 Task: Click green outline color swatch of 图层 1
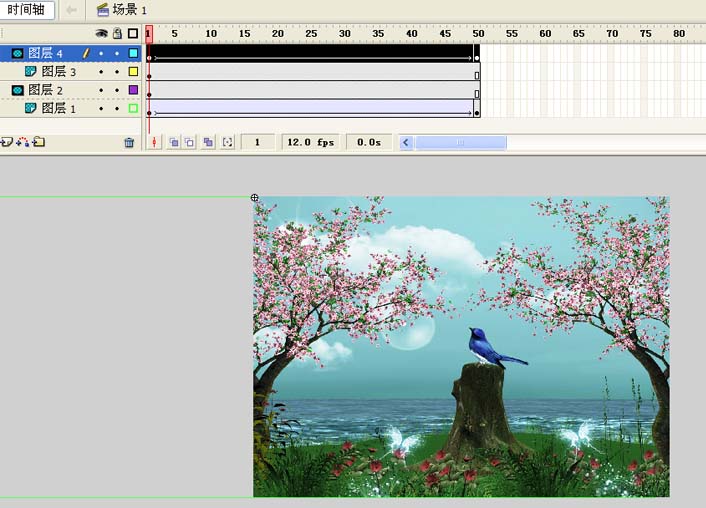pos(133,108)
